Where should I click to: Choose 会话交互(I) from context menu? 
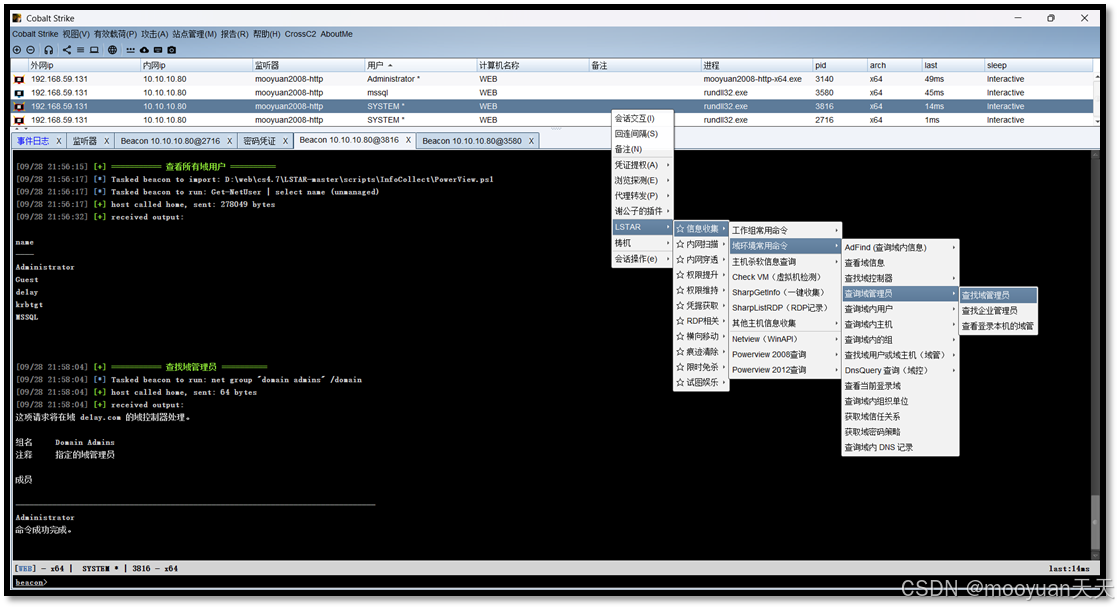[x=642, y=119]
